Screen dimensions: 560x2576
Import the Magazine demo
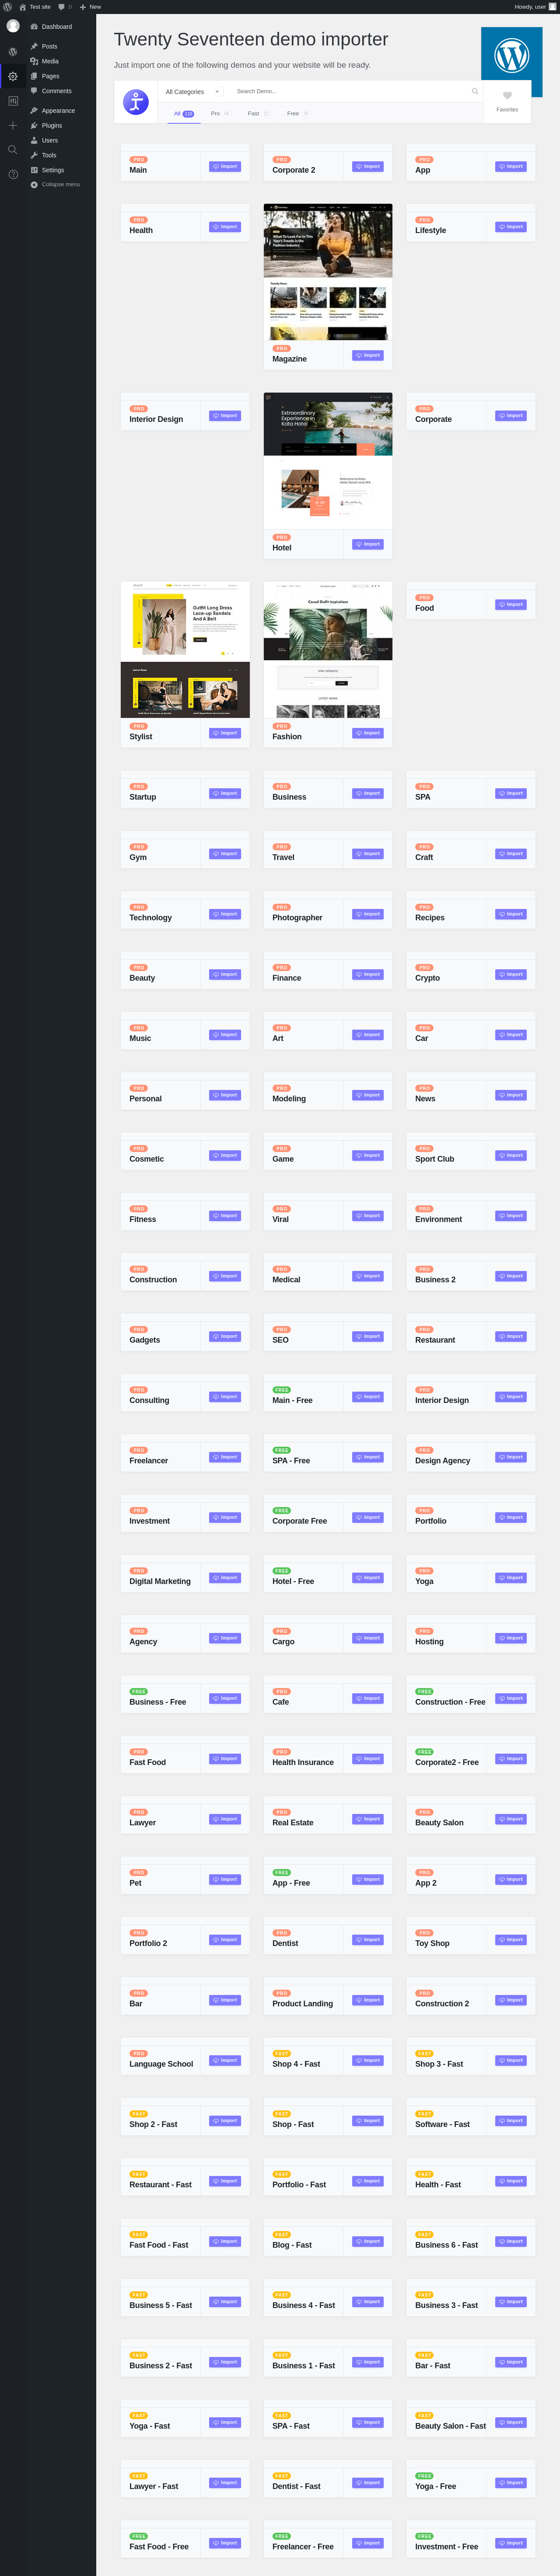[368, 355]
